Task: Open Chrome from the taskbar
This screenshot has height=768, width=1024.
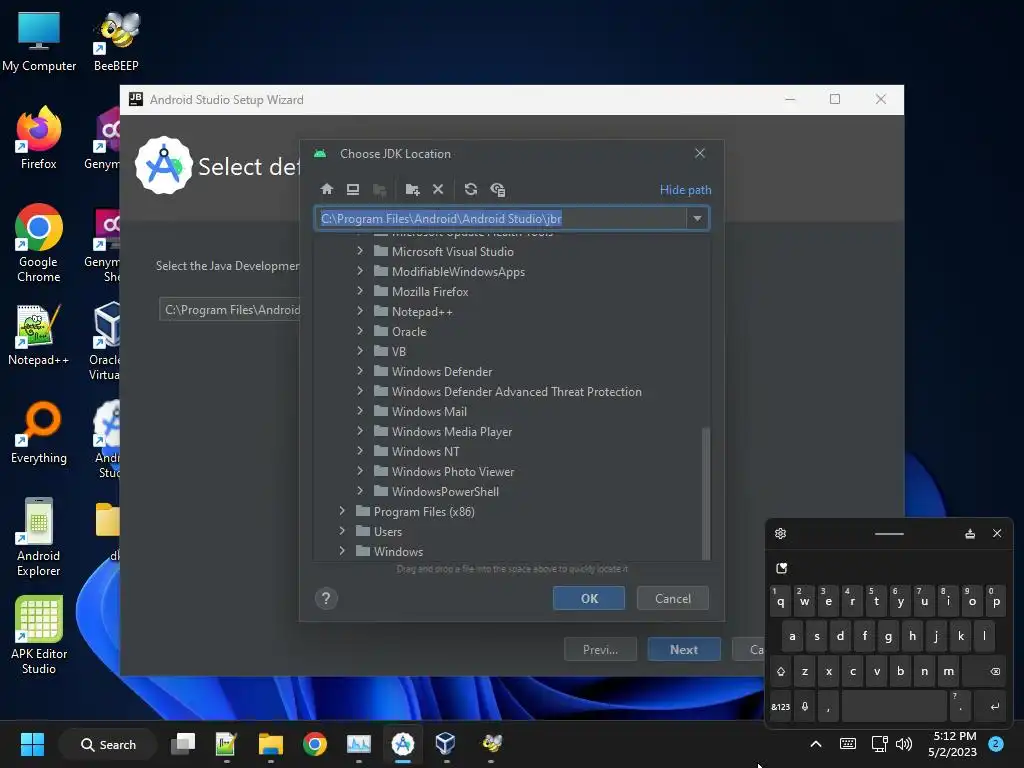Action: coord(315,744)
